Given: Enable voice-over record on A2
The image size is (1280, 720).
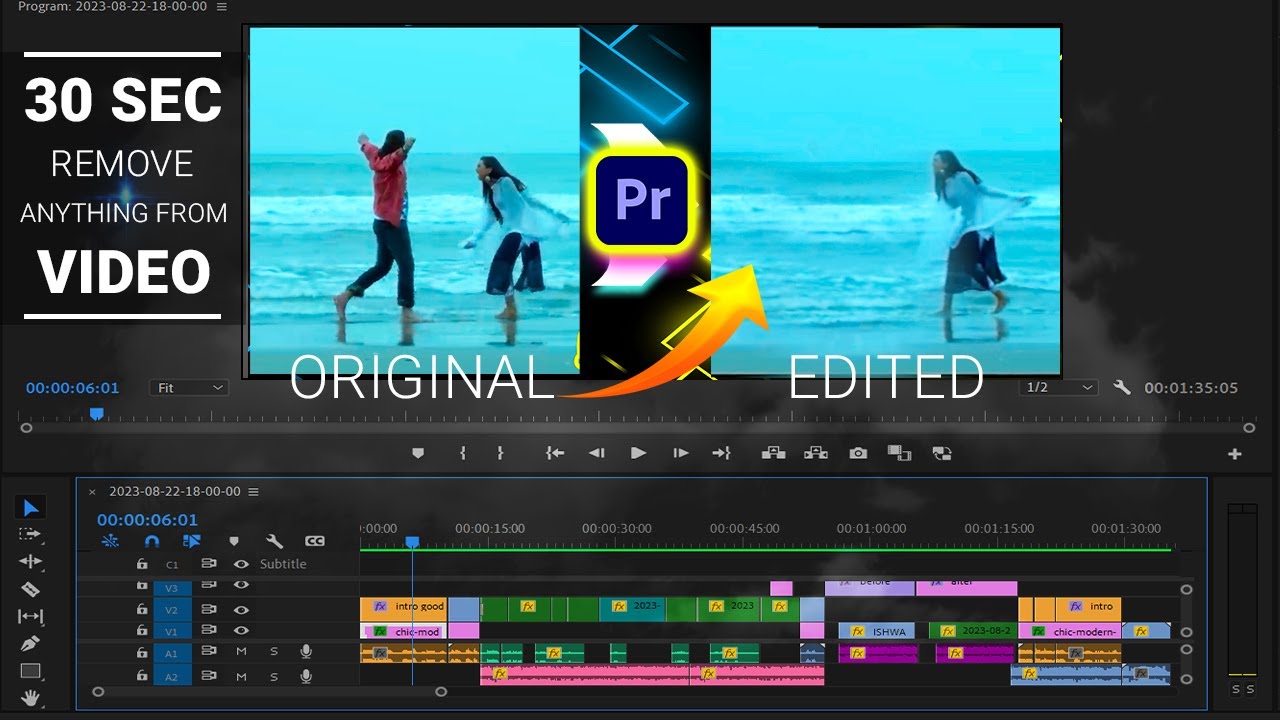Looking at the screenshot, I should click(306, 677).
